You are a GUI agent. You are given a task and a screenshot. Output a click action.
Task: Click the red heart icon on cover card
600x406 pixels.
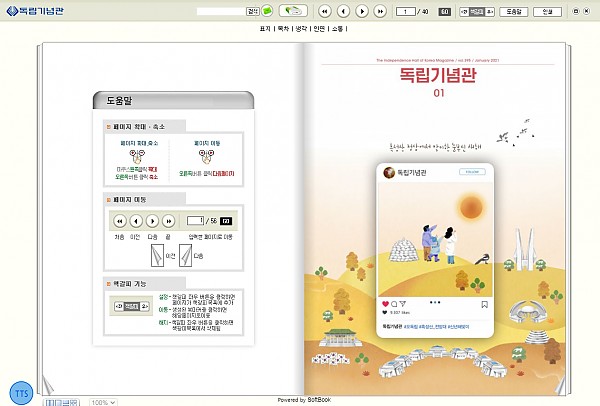[385, 304]
